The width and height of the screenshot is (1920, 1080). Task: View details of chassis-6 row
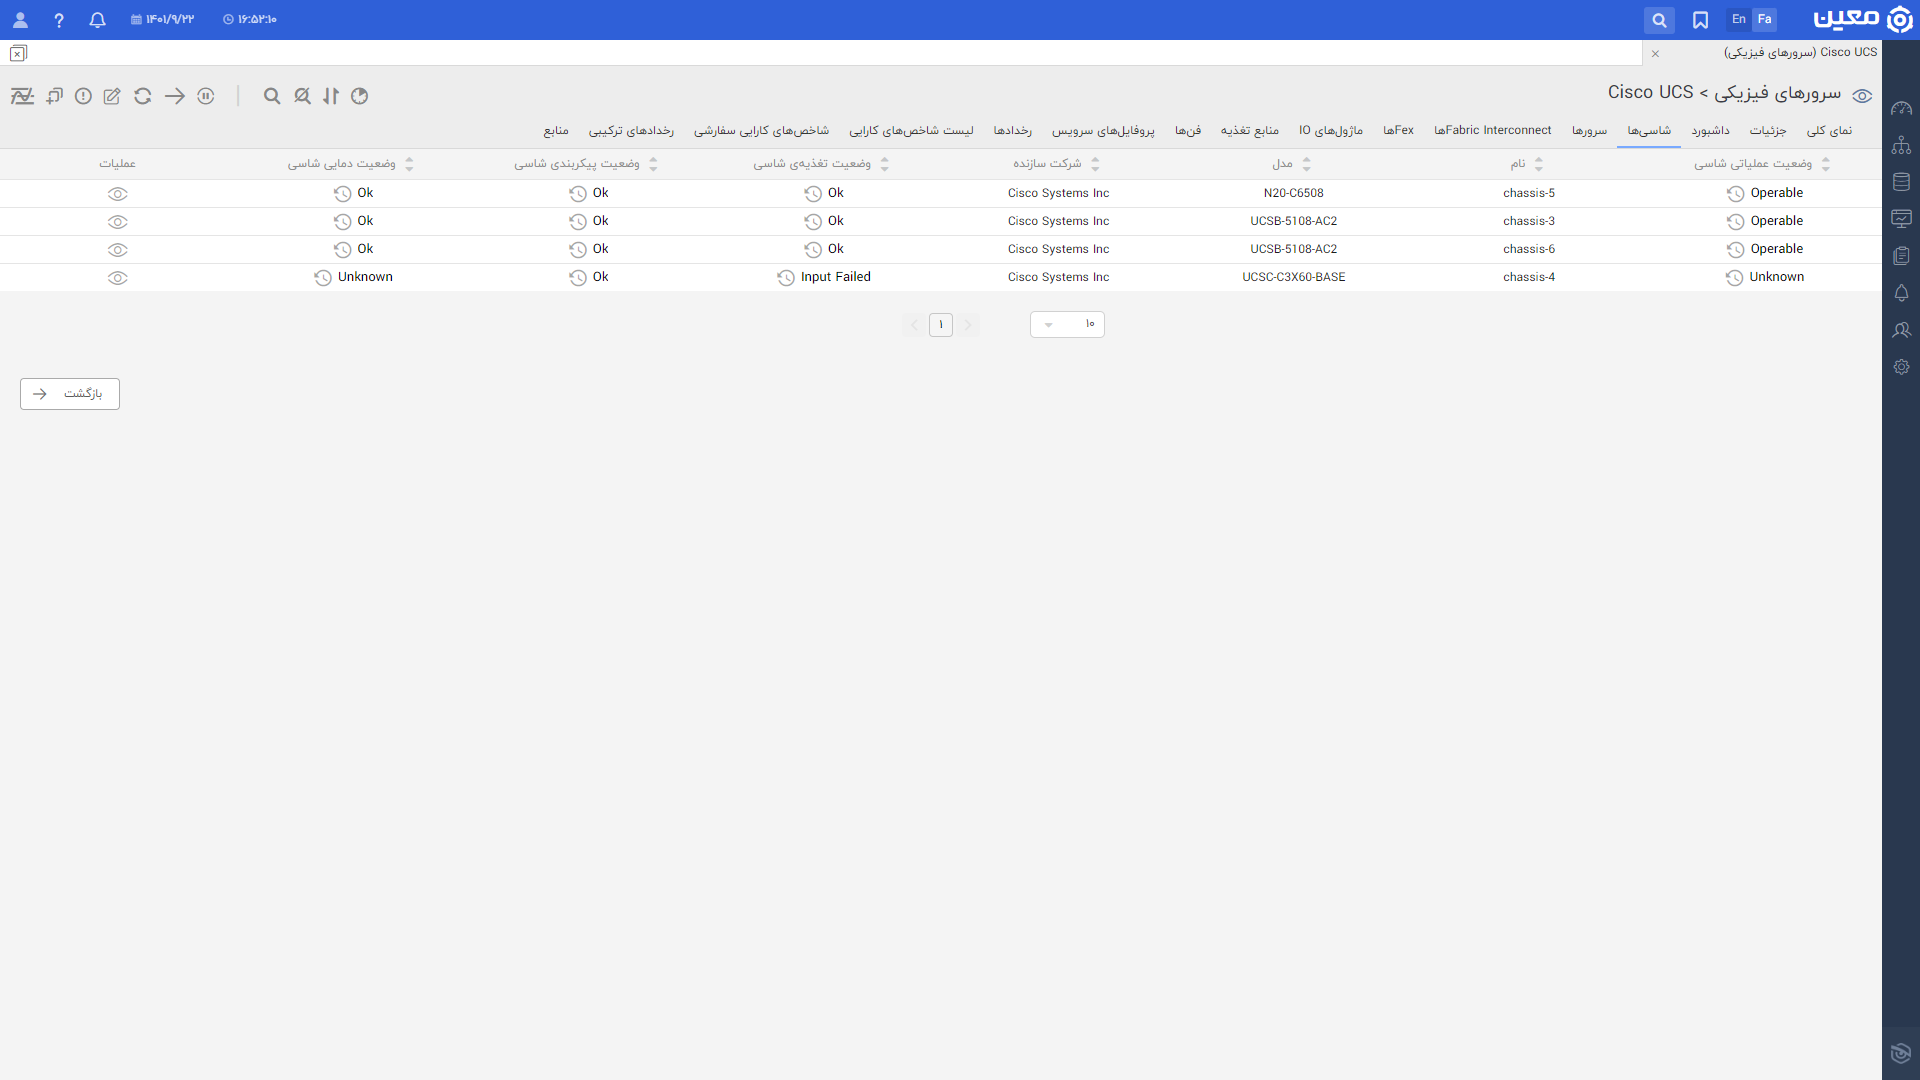[x=117, y=250]
